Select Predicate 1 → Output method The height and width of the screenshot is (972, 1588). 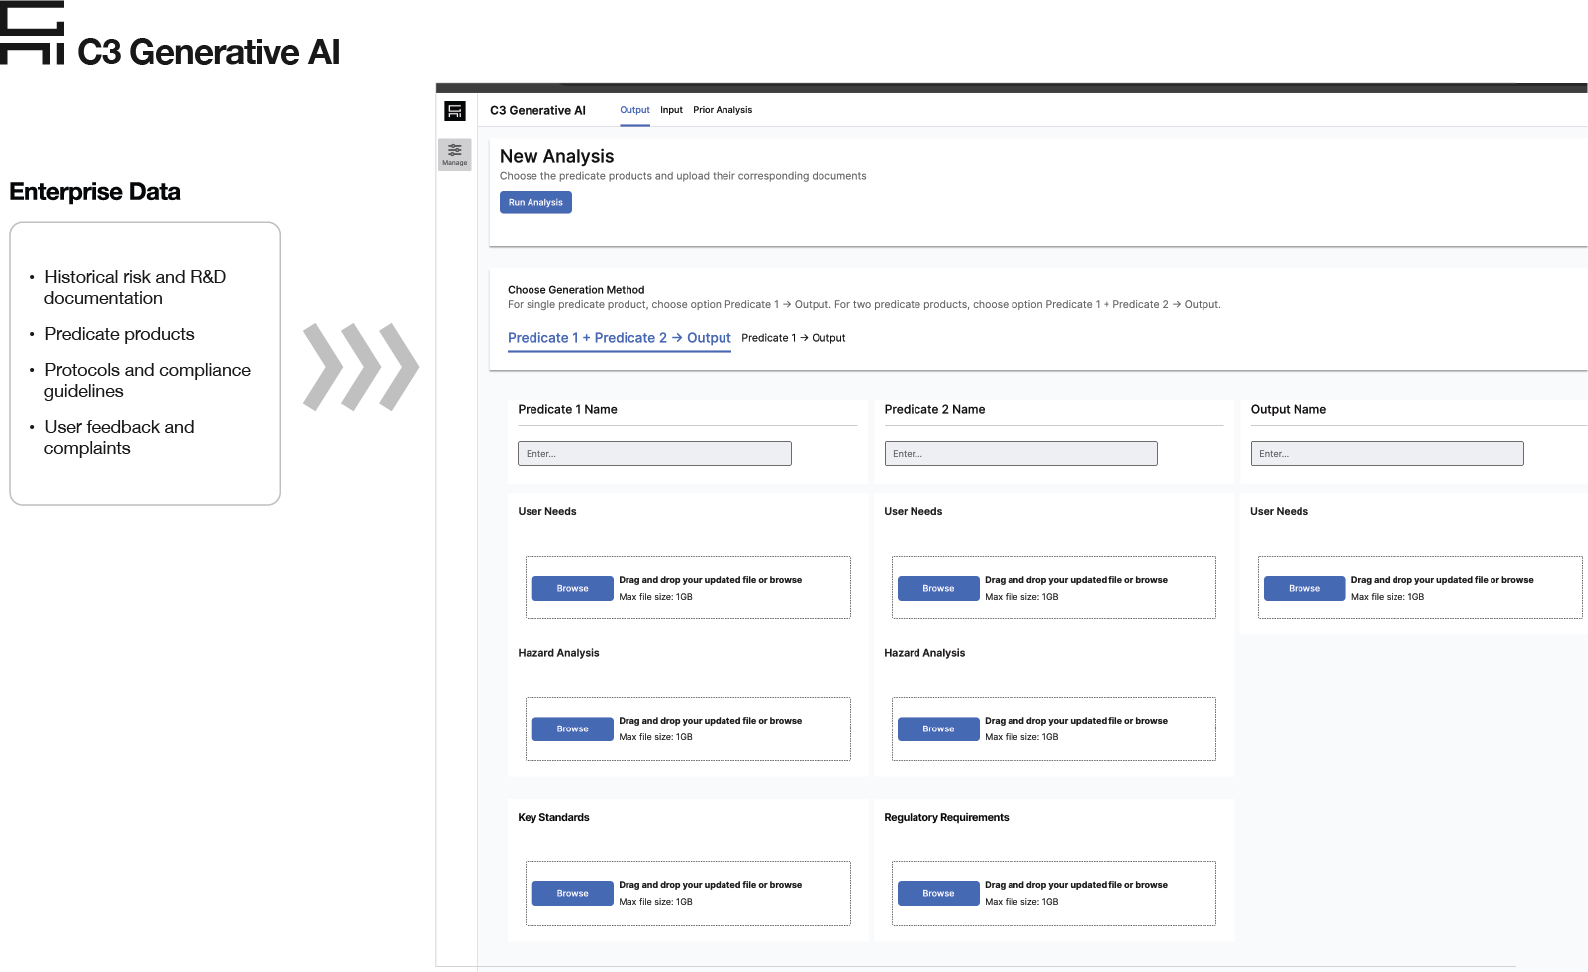point(793,338)
